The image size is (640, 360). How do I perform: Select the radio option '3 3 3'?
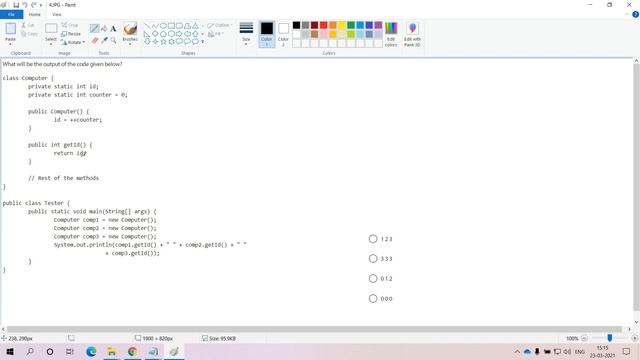pyautogui.click(x=373, y=258)
